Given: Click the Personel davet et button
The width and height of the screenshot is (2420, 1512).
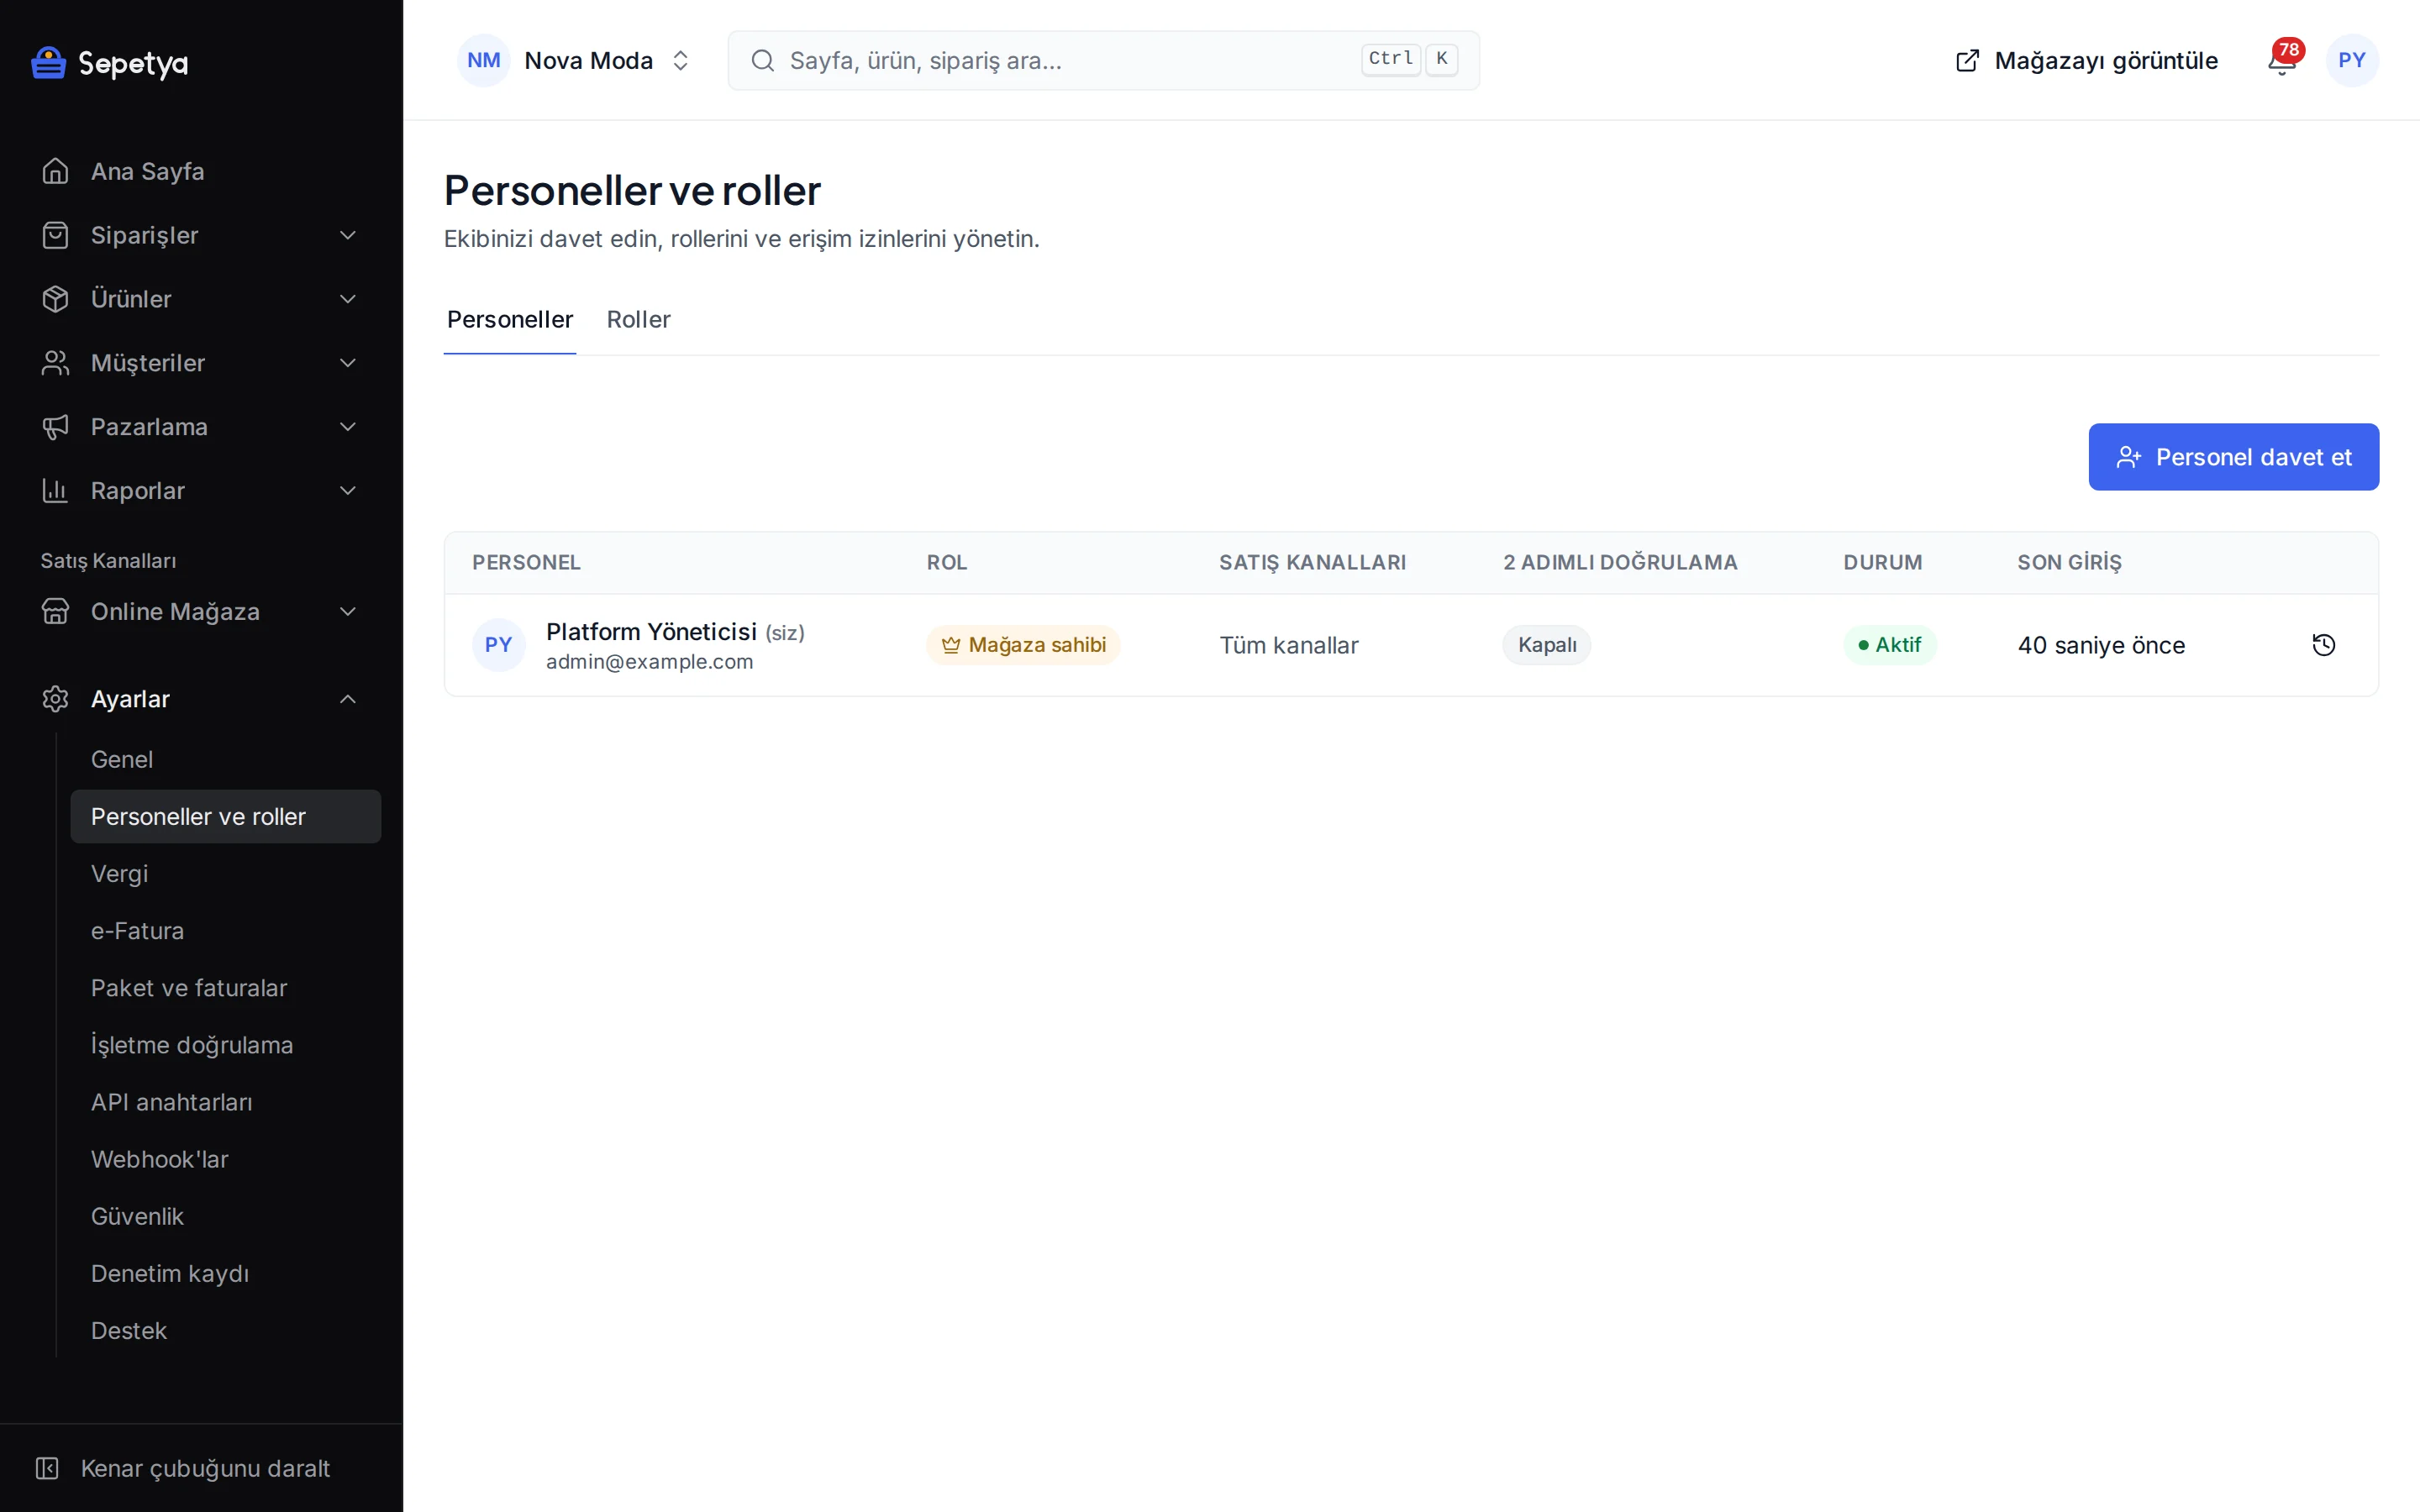Looking at the screenshot, I should 2233,457.
